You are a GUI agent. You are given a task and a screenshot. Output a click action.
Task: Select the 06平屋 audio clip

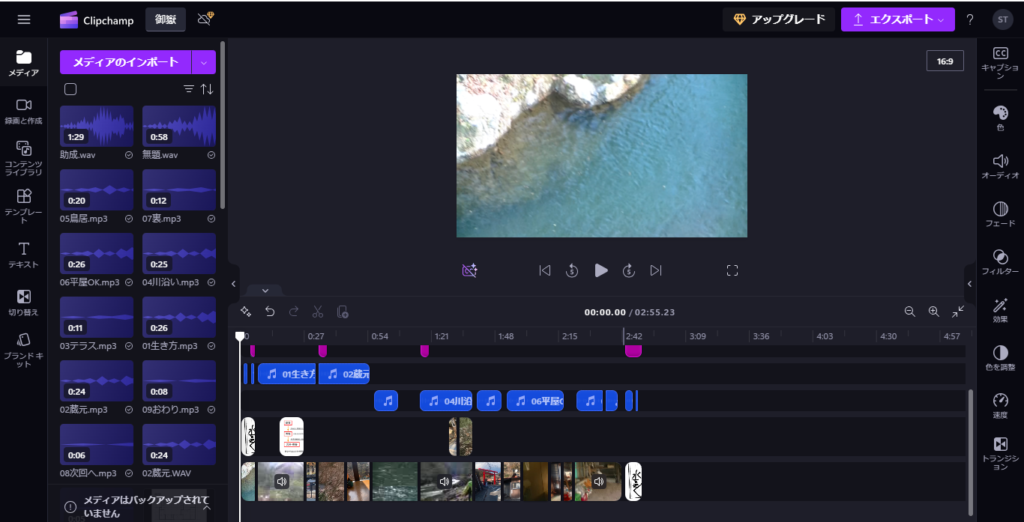[536, 400]
